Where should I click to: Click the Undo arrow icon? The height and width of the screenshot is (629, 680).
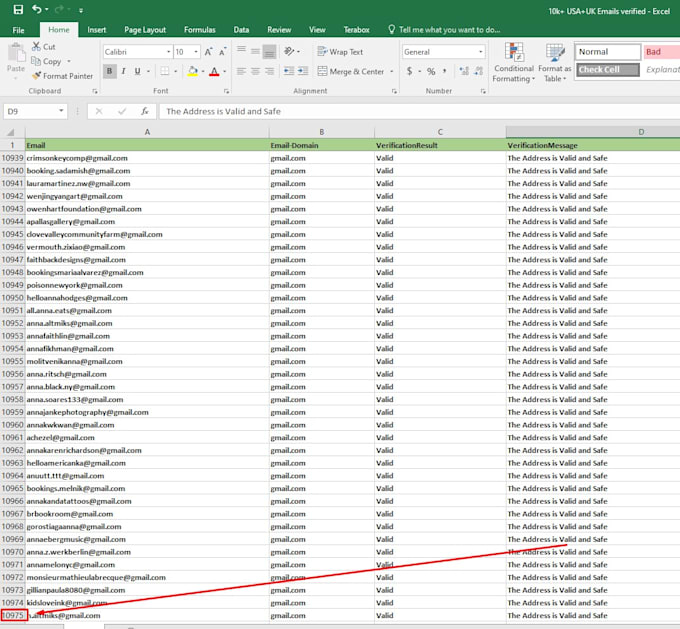(37, 9)
